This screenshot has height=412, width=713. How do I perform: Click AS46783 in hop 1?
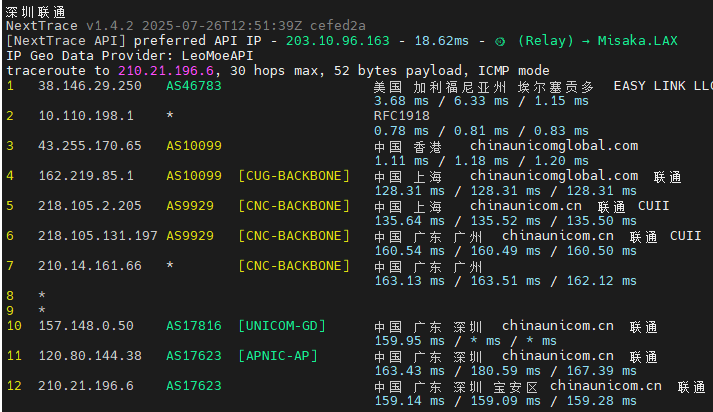click(x=194, y=86)
